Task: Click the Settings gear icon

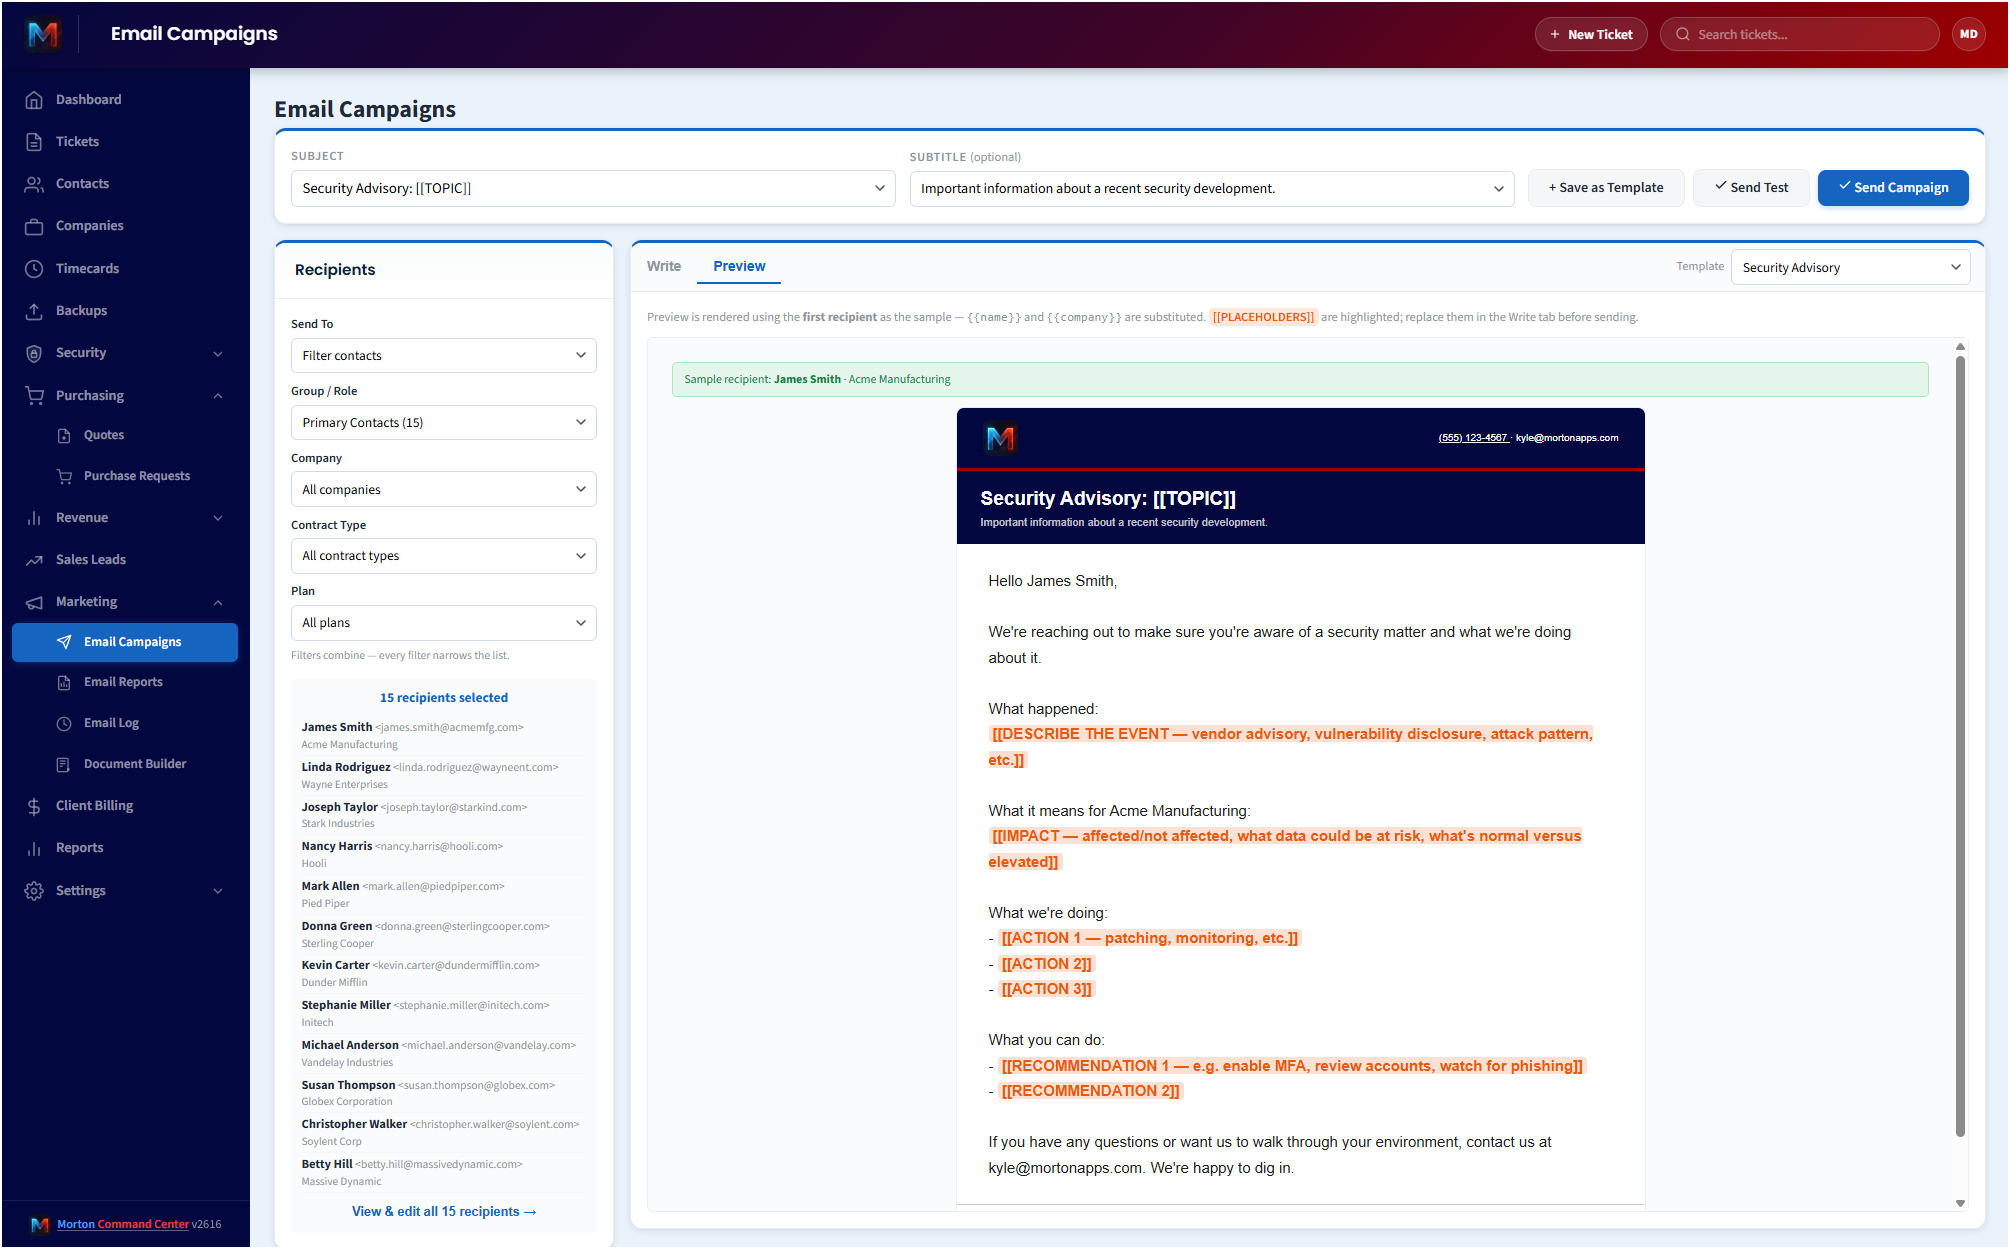Action: pyautogui.click(x=34, y=890)
